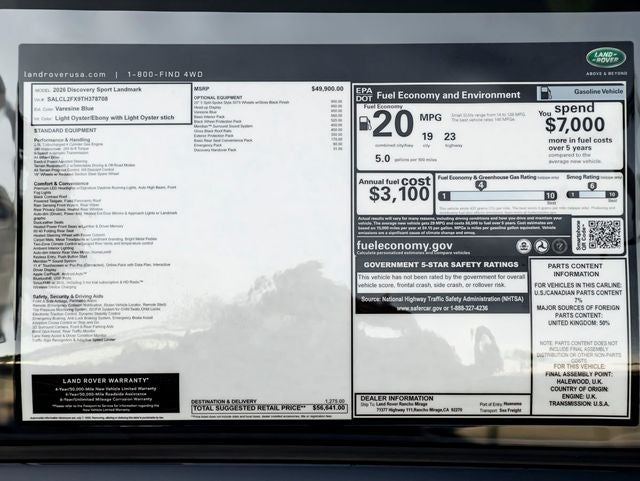Select the 19 city MPG value
640x481 pixels.
[x=427, y=137]
